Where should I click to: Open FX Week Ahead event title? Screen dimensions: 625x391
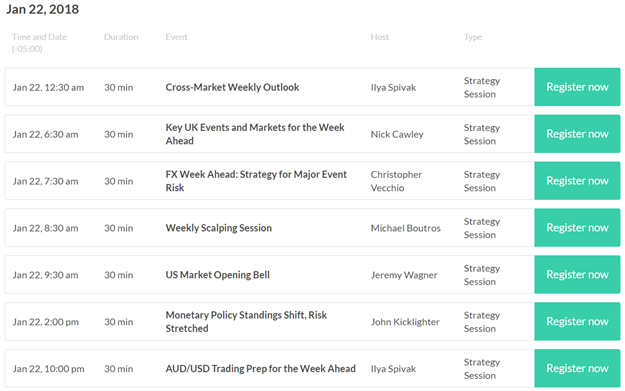[x=256, y=181]
